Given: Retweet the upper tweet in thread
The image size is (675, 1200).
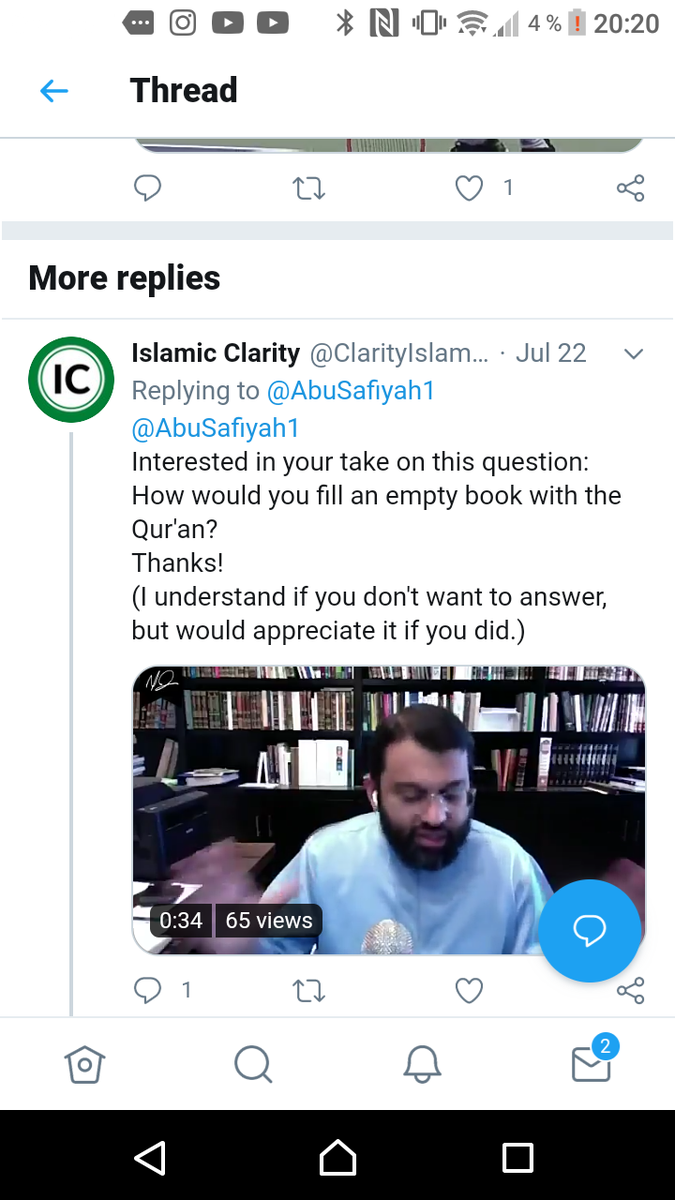Looking at the screenshot, I should pyautogui.click(x=308, y=187).
